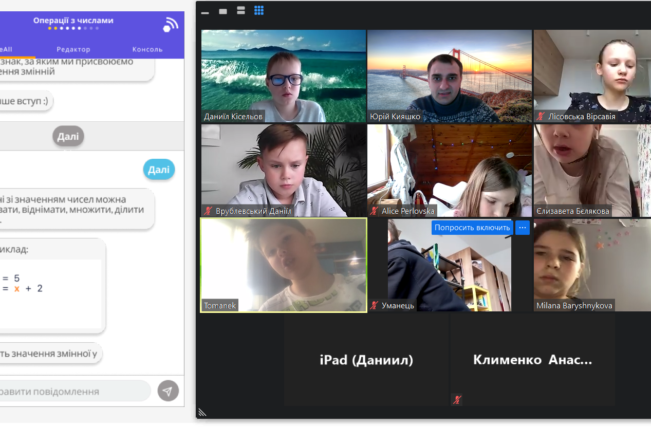
Task: Click the Операції з числами title
Action: coord(73,20)
